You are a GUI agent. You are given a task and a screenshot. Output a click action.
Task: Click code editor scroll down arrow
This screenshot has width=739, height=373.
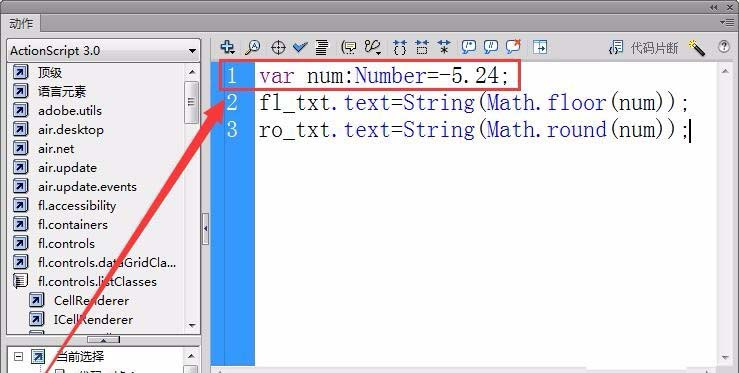point(725,358)
